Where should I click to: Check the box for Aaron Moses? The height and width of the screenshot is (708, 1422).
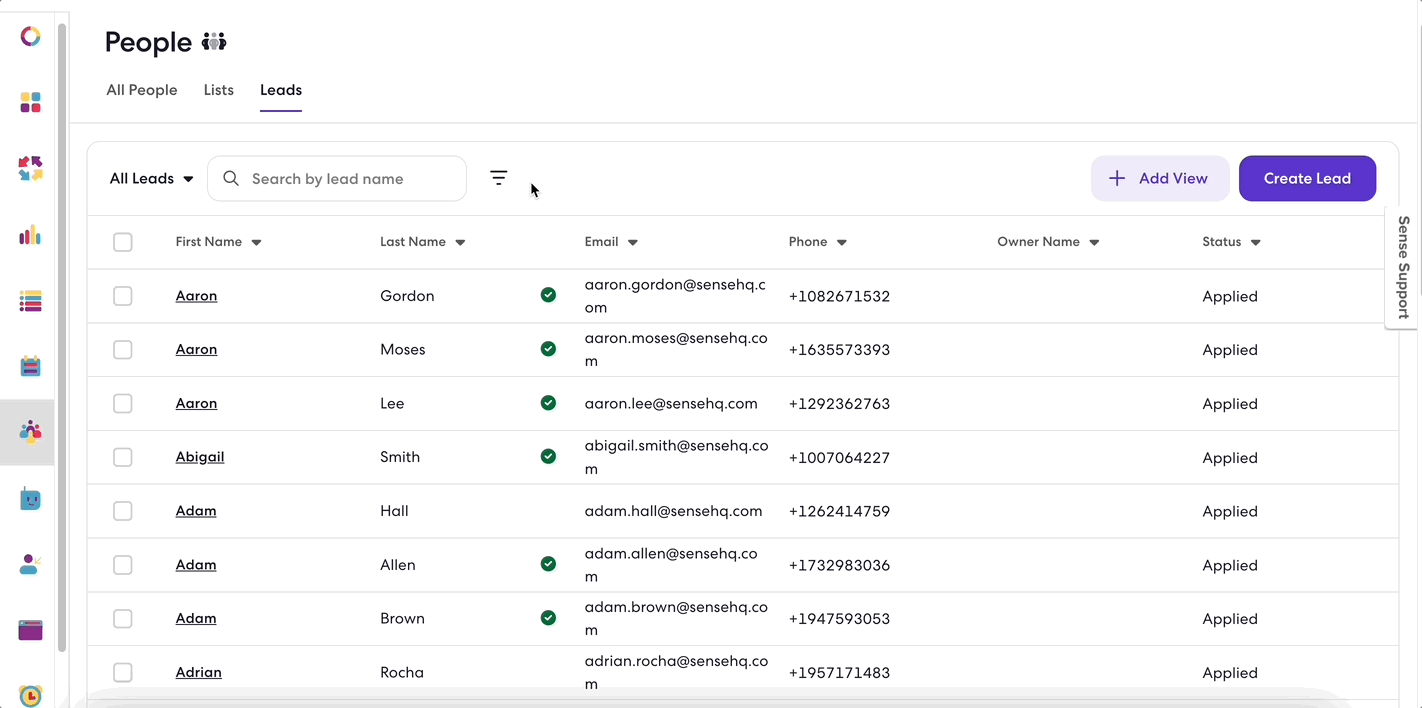click(x=123, y=350)
